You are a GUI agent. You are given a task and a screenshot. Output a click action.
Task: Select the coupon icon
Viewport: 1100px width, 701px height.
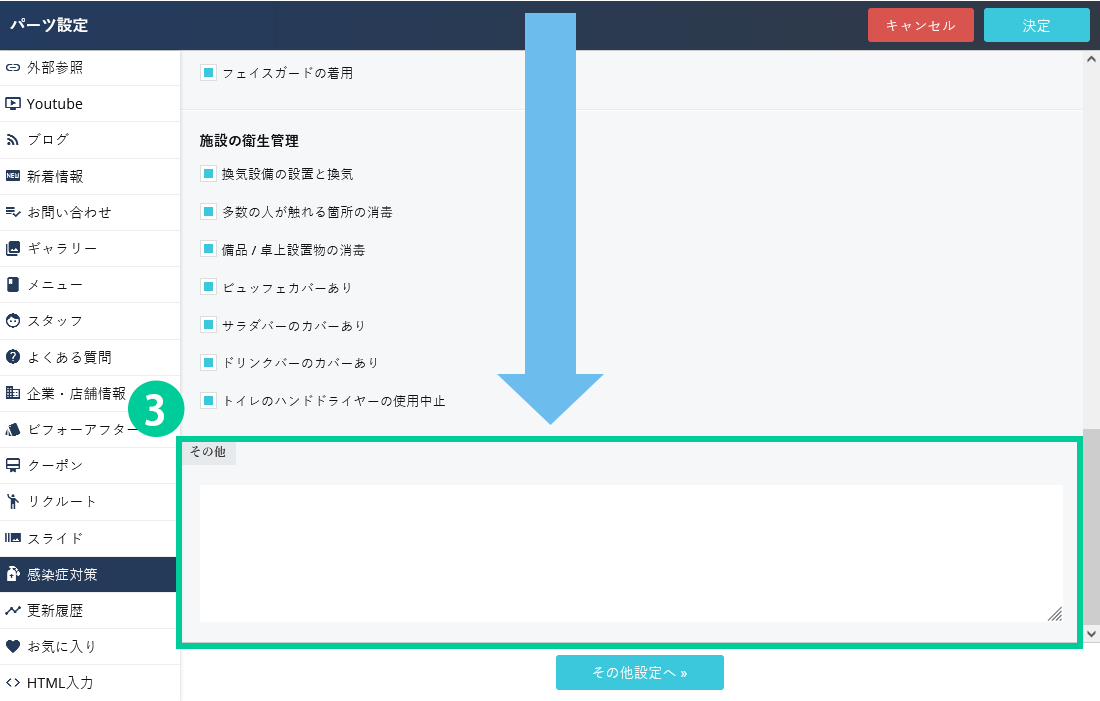pyautogui.click(x=13, y=465)
